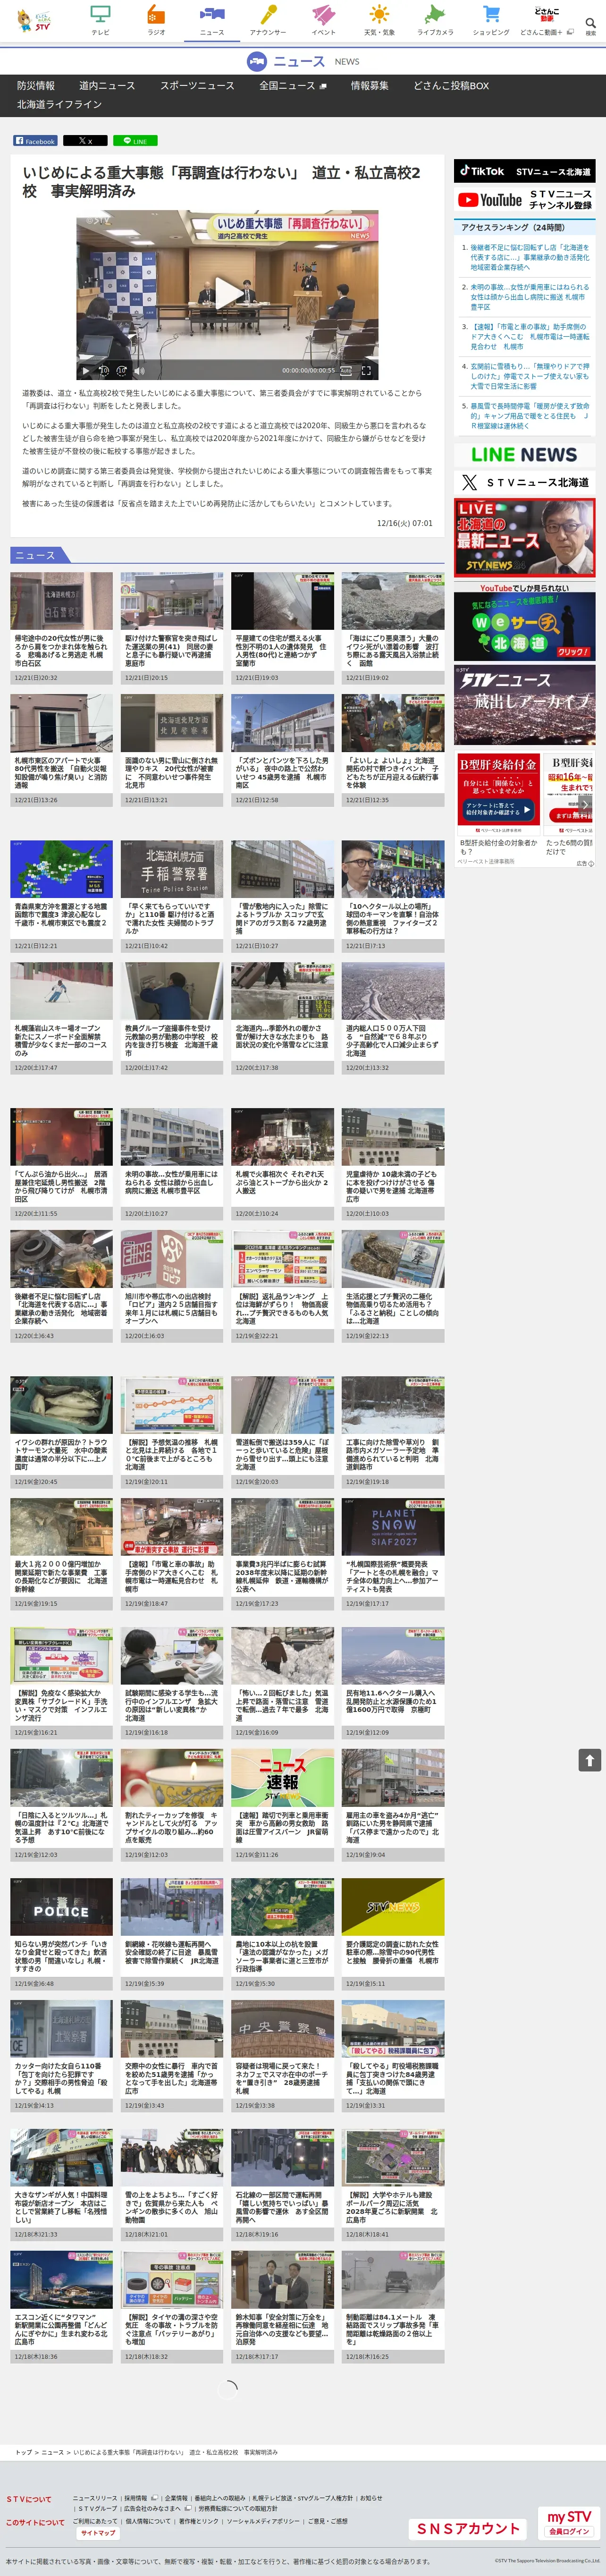Mute the video with the volume icon
The image size is (606, 2576).
click(x=140, y=370)
